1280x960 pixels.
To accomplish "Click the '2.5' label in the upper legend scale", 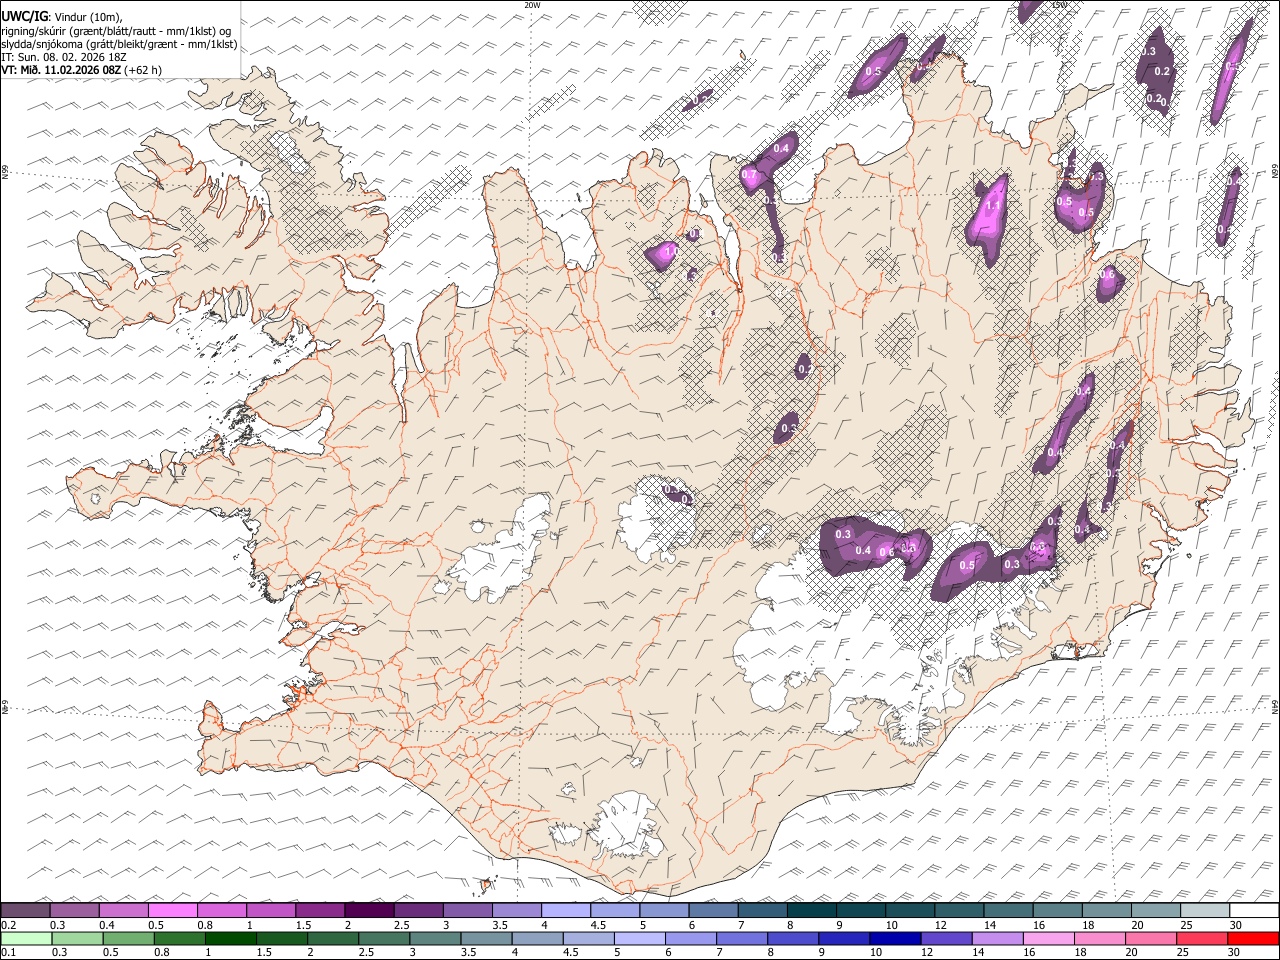I will pyautogui.click(x=401, y=925).
